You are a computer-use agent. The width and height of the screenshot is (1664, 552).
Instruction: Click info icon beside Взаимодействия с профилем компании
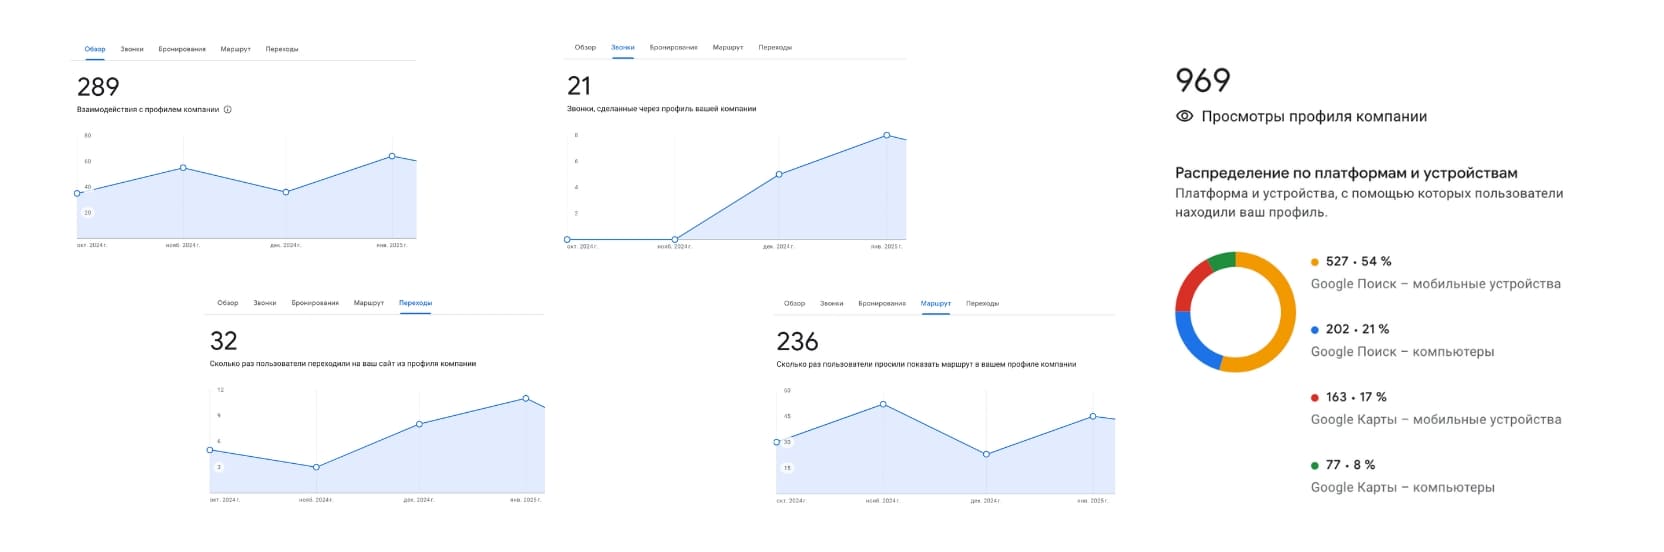pyautogui.click(x=228, y=110)
